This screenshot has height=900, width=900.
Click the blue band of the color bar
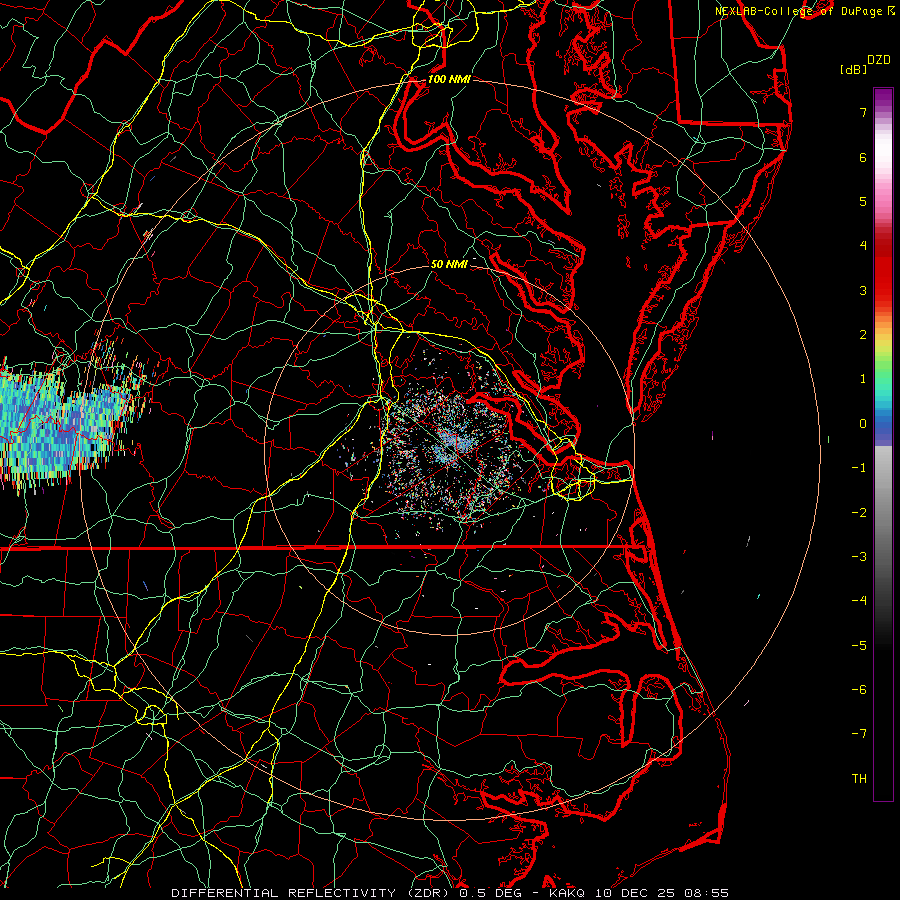click(883, 428)
